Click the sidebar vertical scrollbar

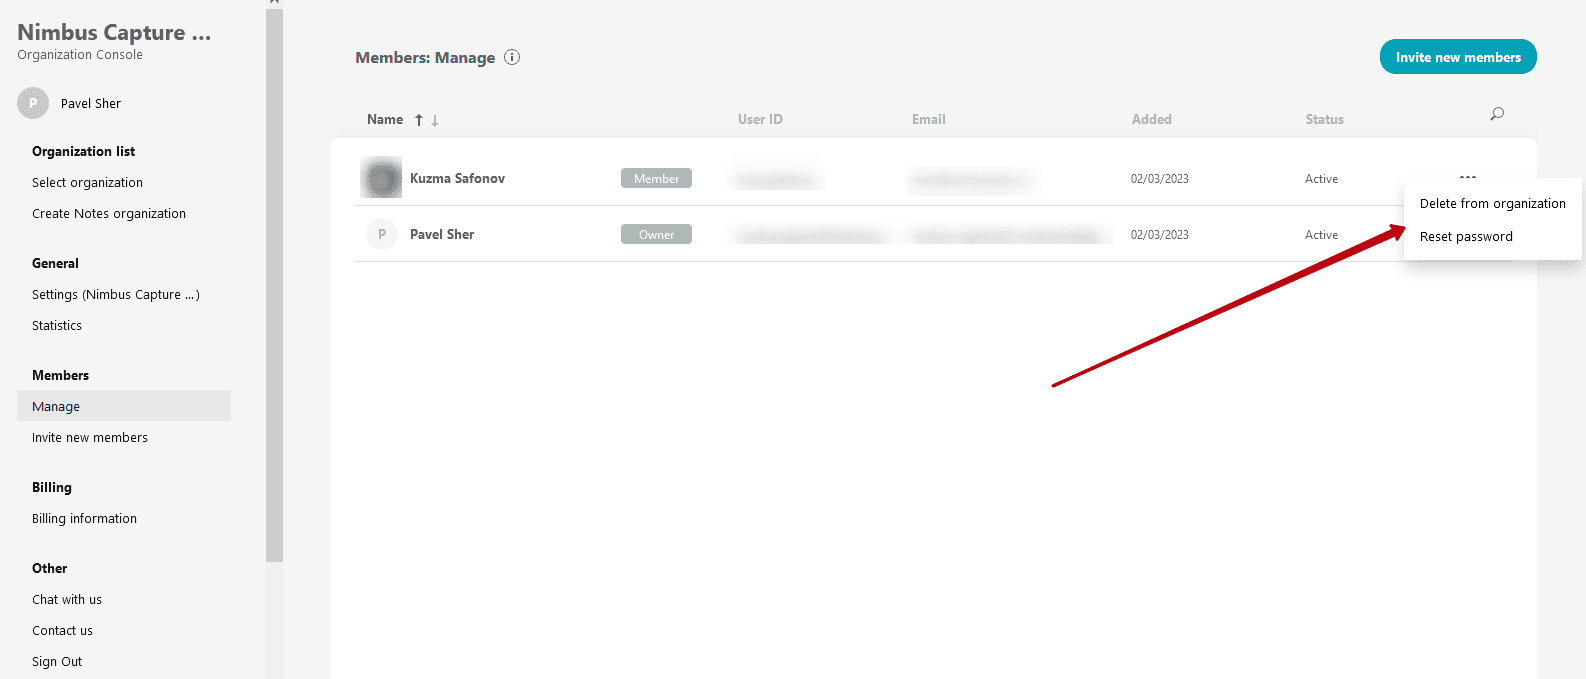[274, 285]
